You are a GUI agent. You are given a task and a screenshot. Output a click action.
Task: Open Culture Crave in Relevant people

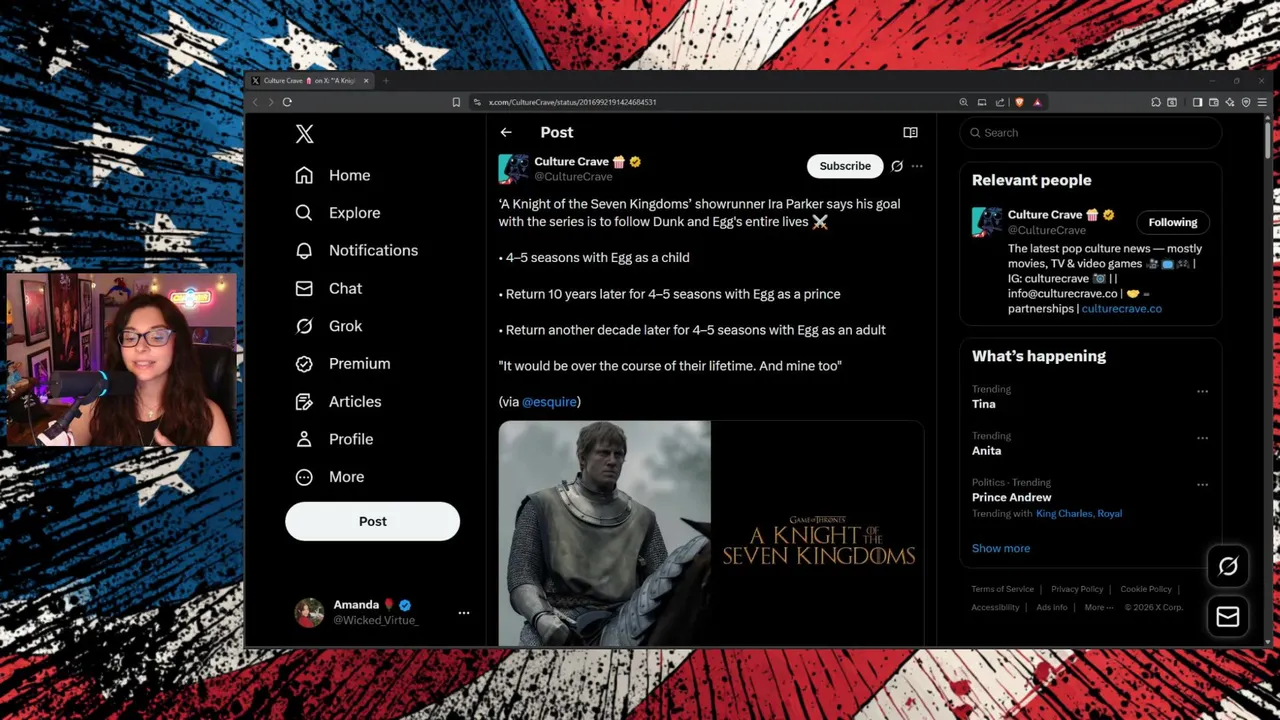pyautogui.click(x=1045, y=215)
